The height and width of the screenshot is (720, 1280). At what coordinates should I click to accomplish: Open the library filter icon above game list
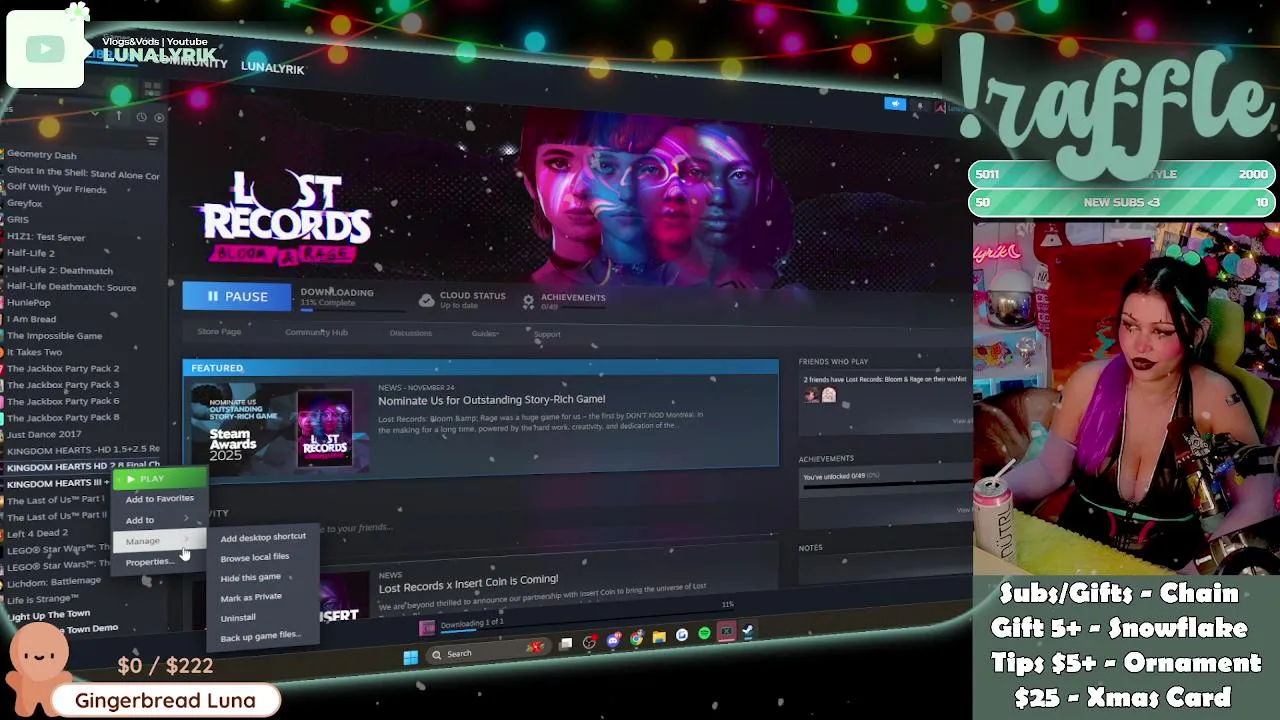pos(152,141)
